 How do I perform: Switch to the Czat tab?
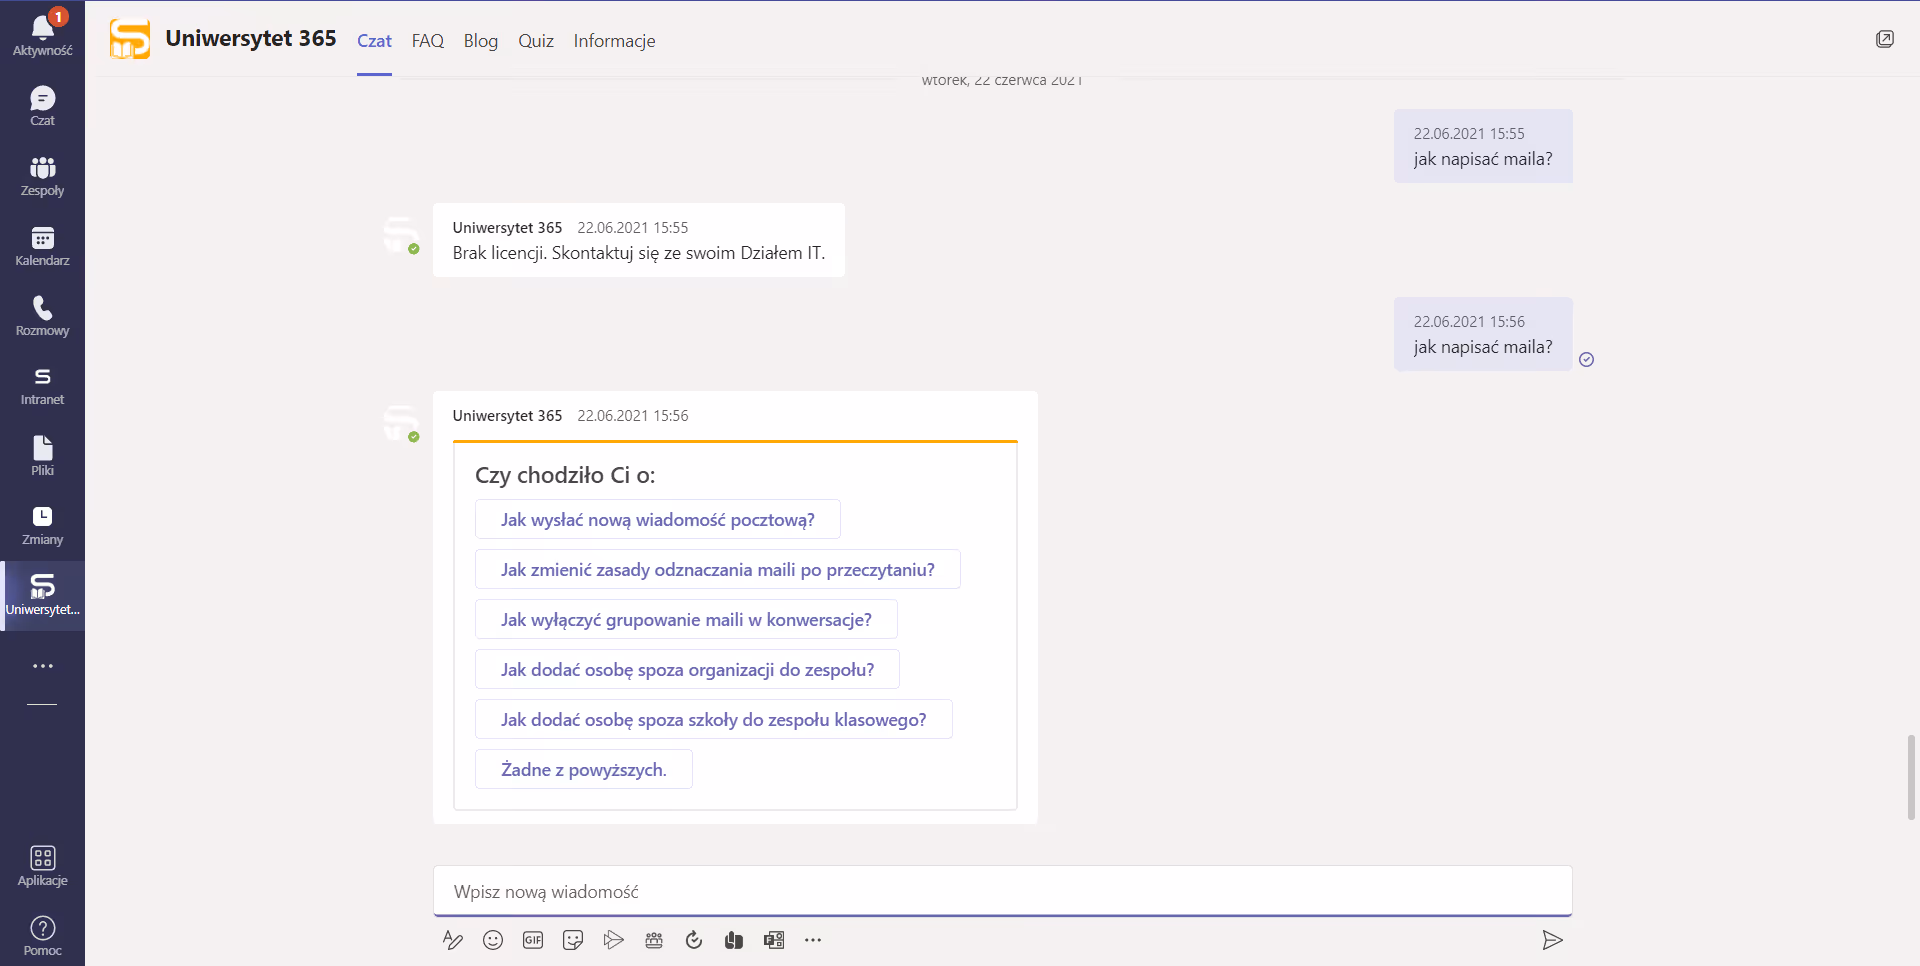tap(374, 41)
